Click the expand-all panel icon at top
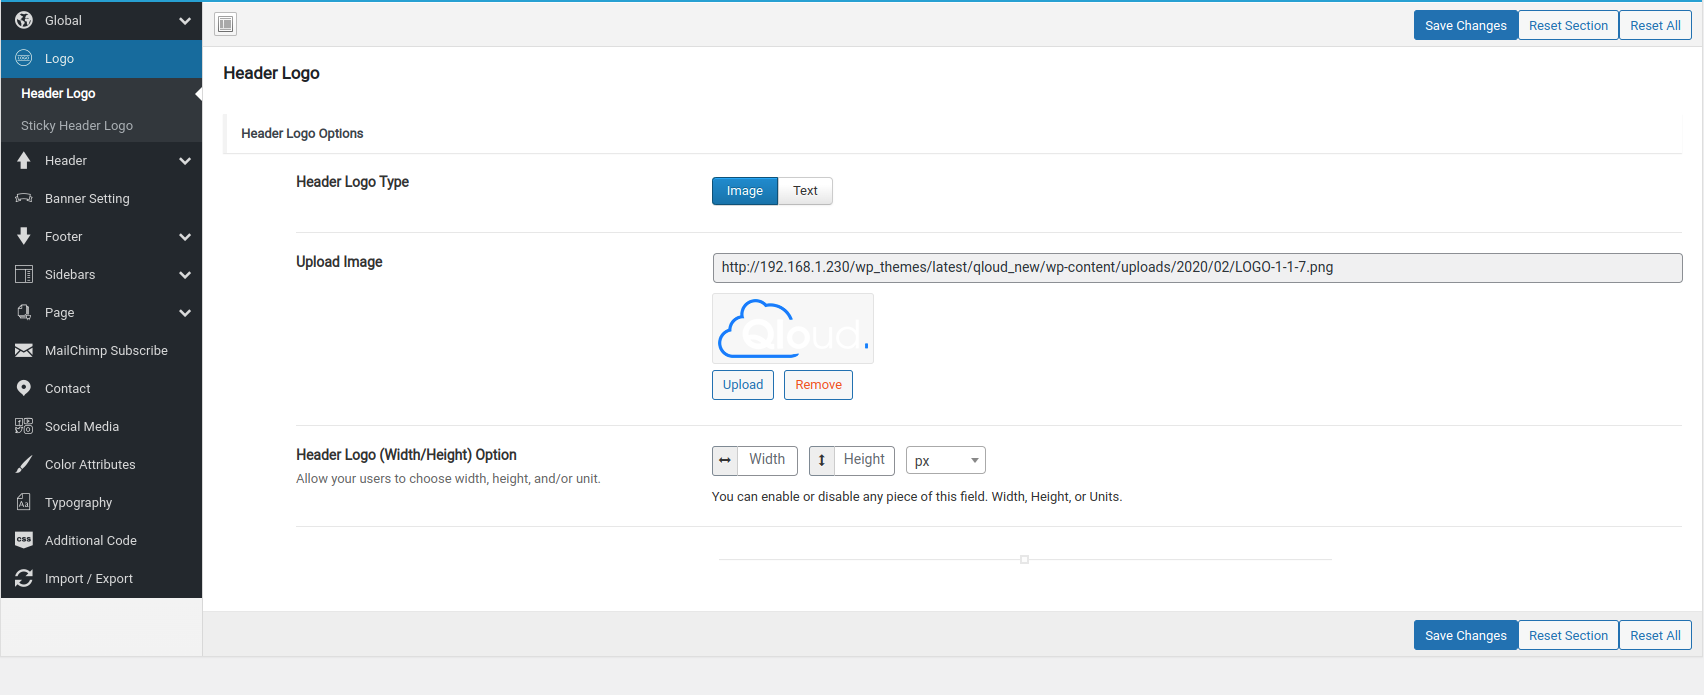The image size is (1704, 695). coord(226,24)
